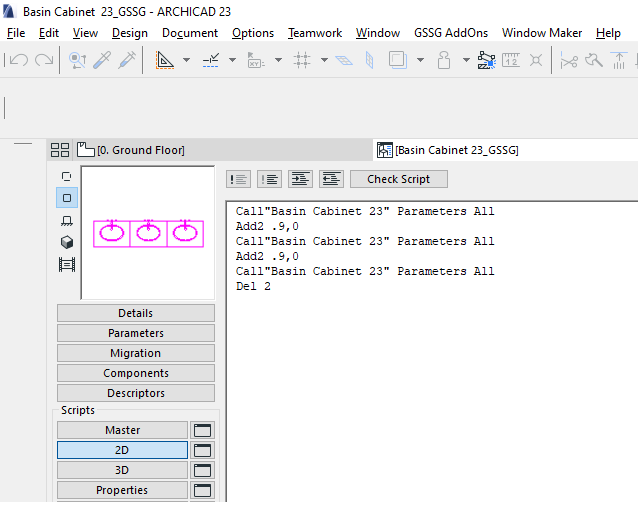Click the Editing Plane display icon

344,60
